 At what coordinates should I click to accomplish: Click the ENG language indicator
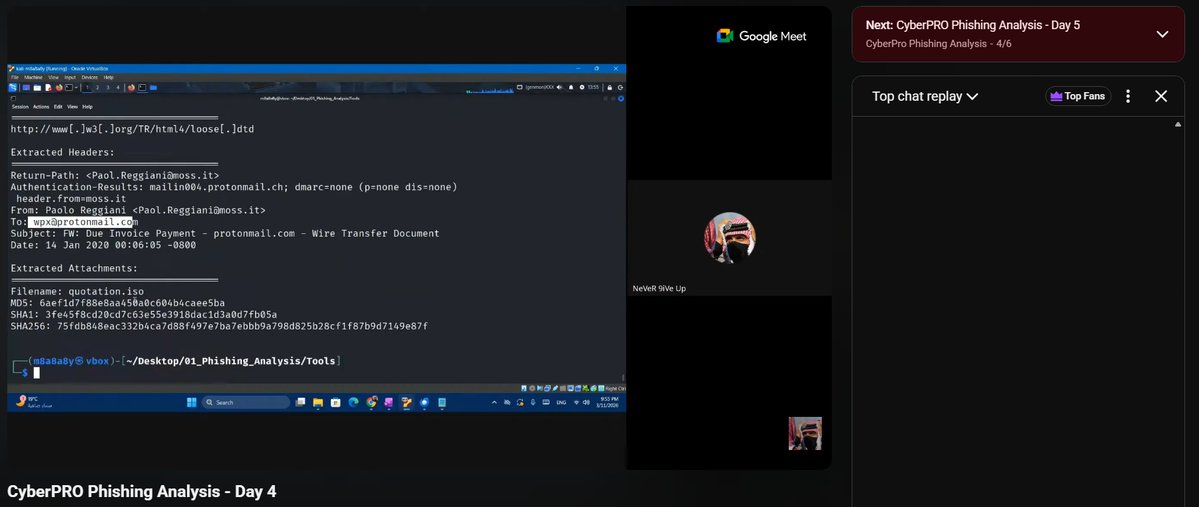point(561,402)
